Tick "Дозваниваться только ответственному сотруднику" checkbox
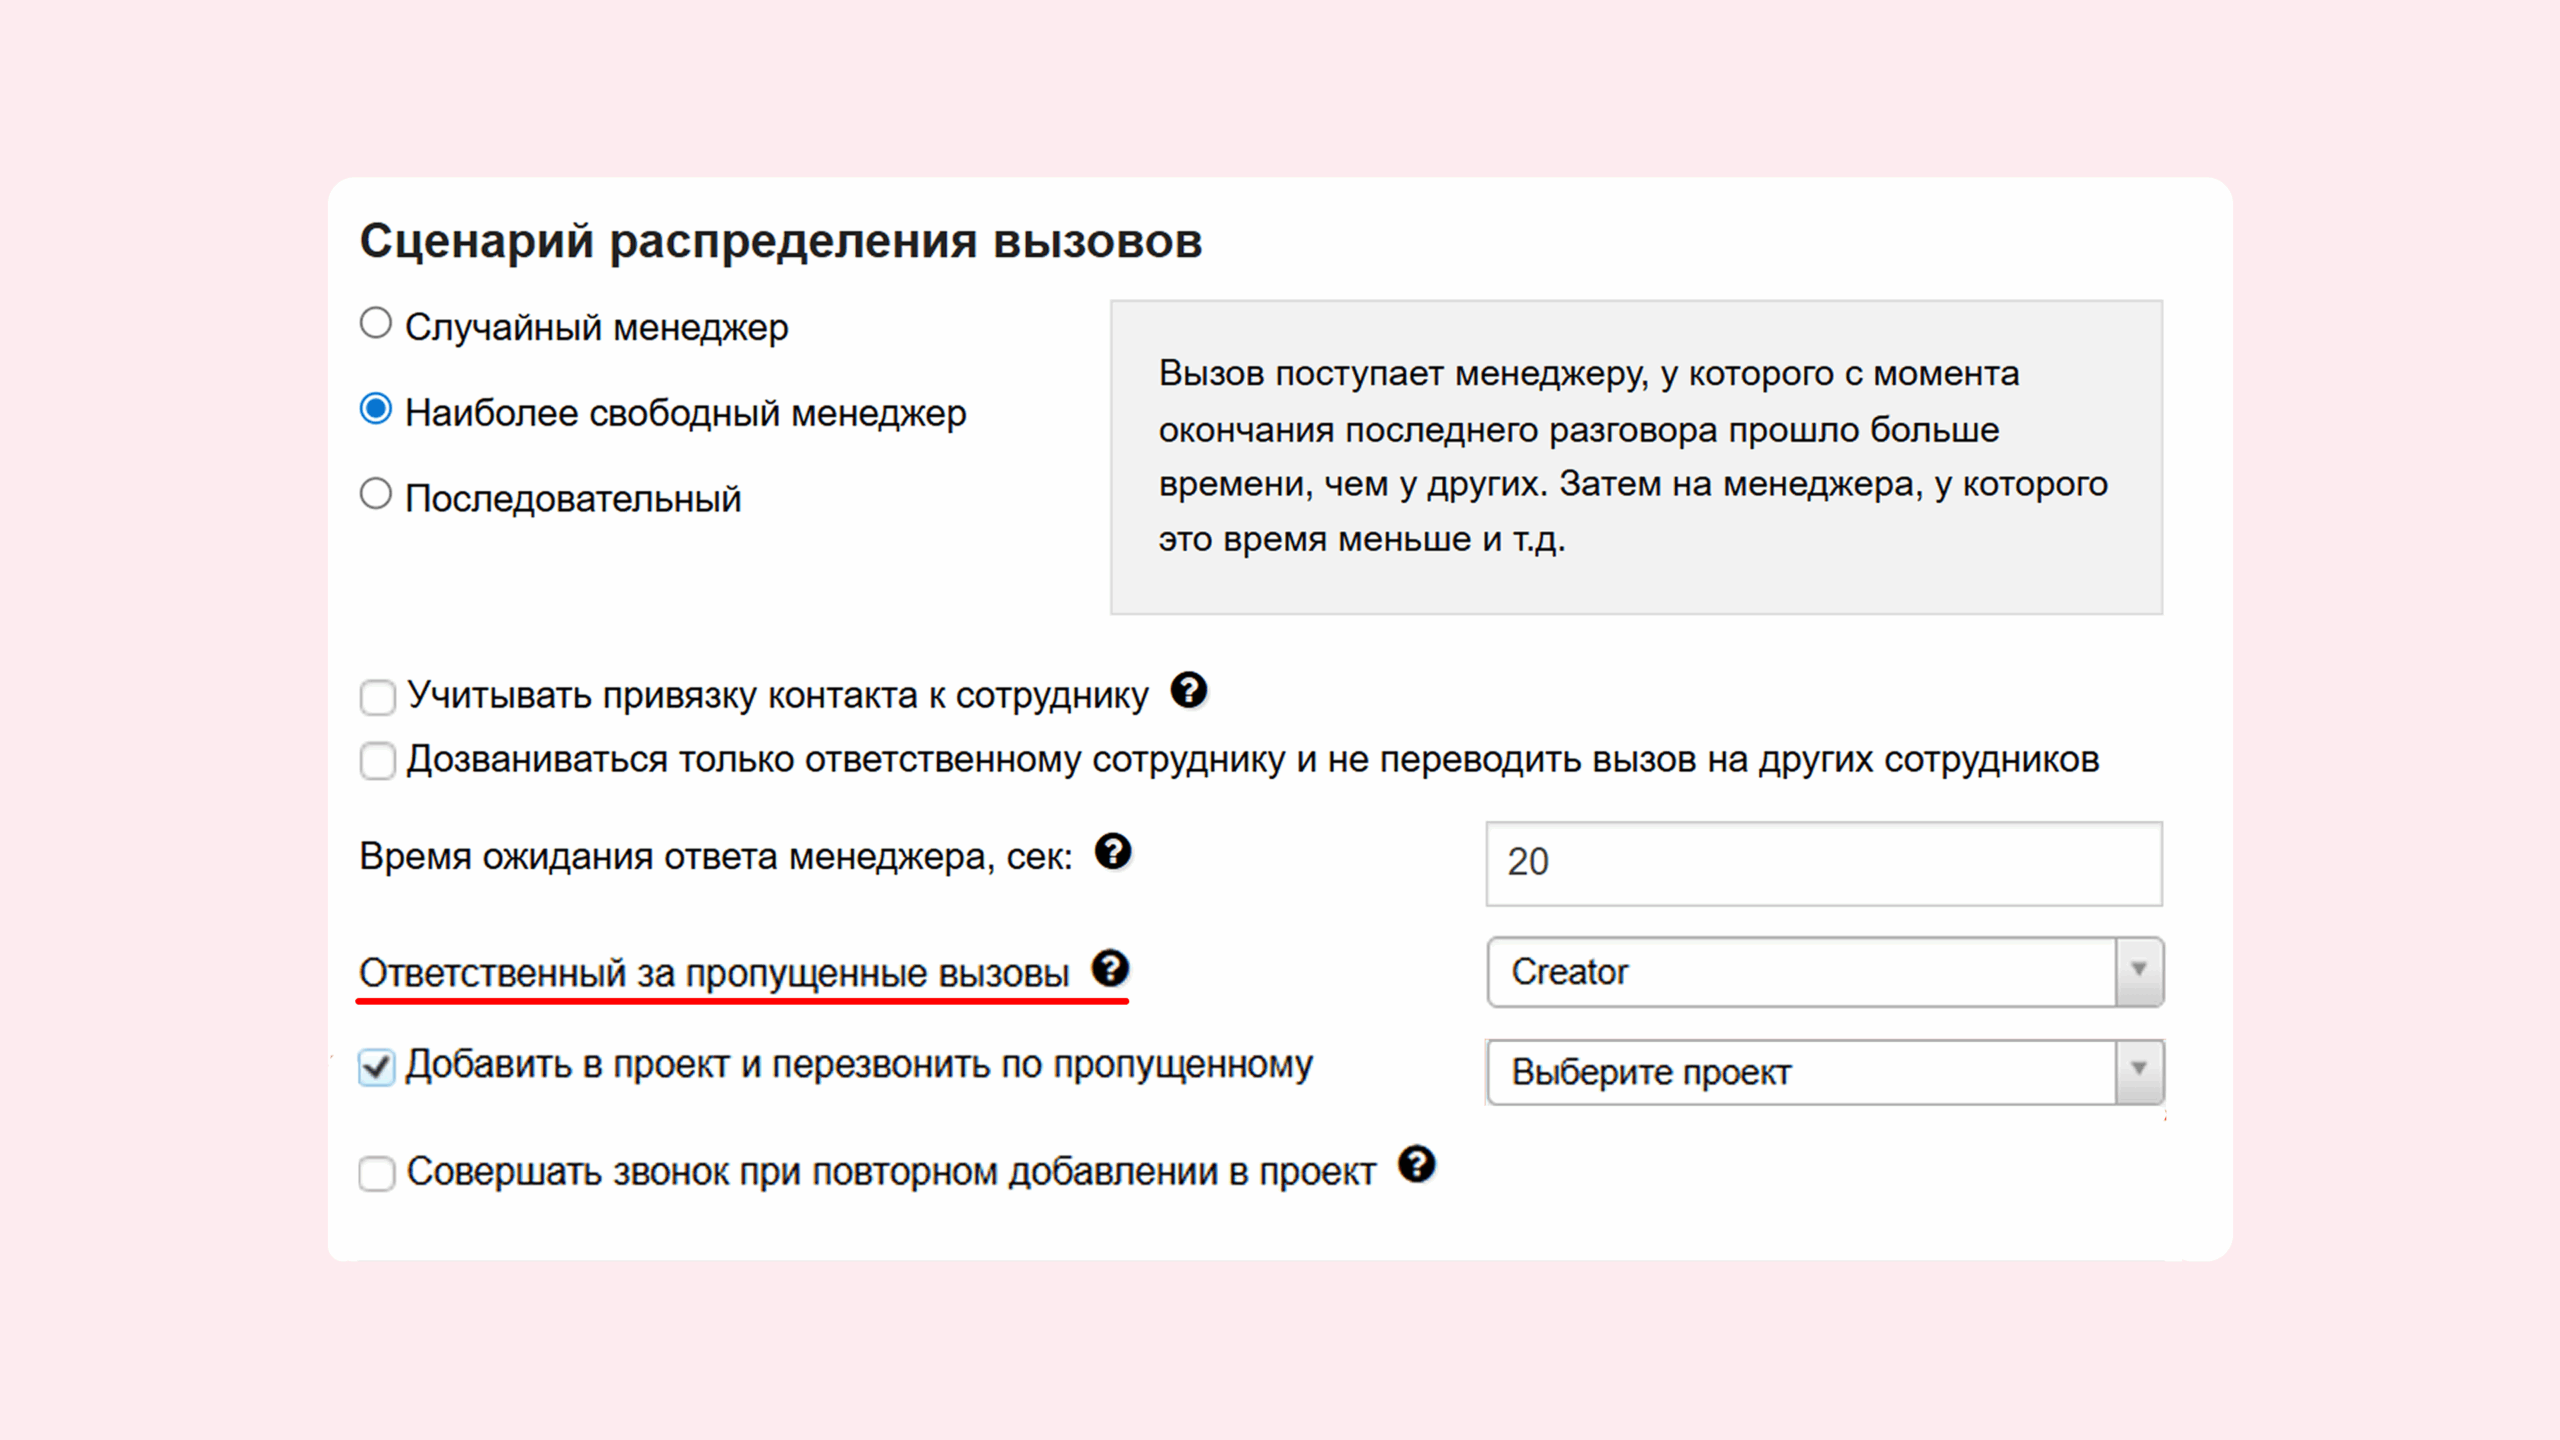 (x=377, y=761)
